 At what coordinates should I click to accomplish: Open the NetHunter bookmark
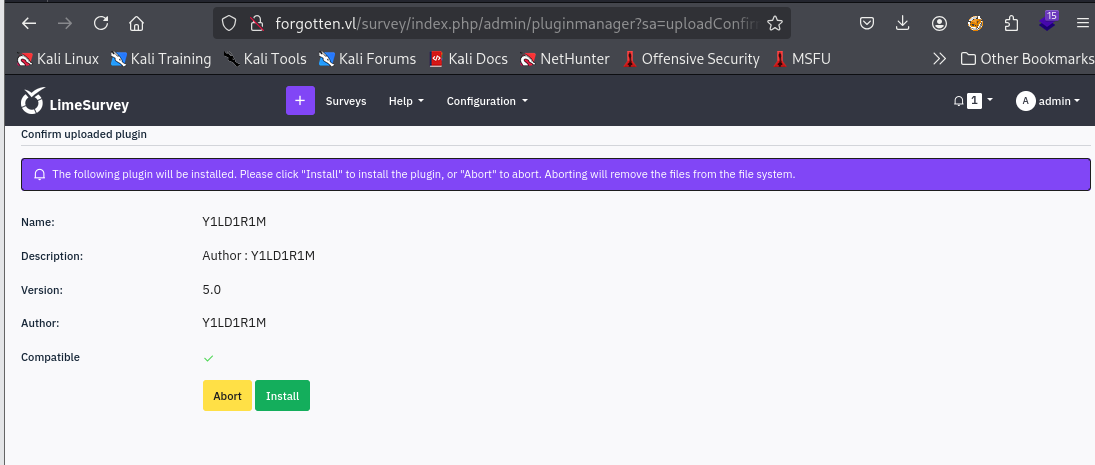564,59
